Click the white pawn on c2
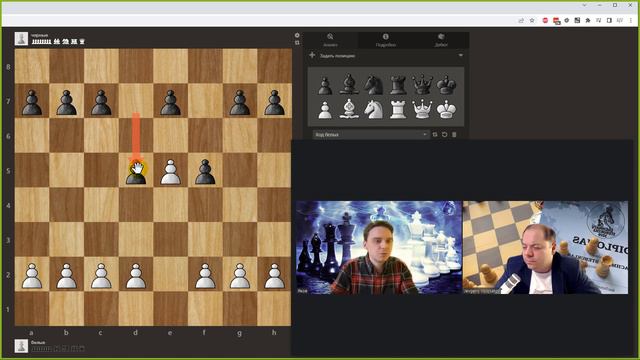Viewport: 640px width, 360px height. pos(101,276)
